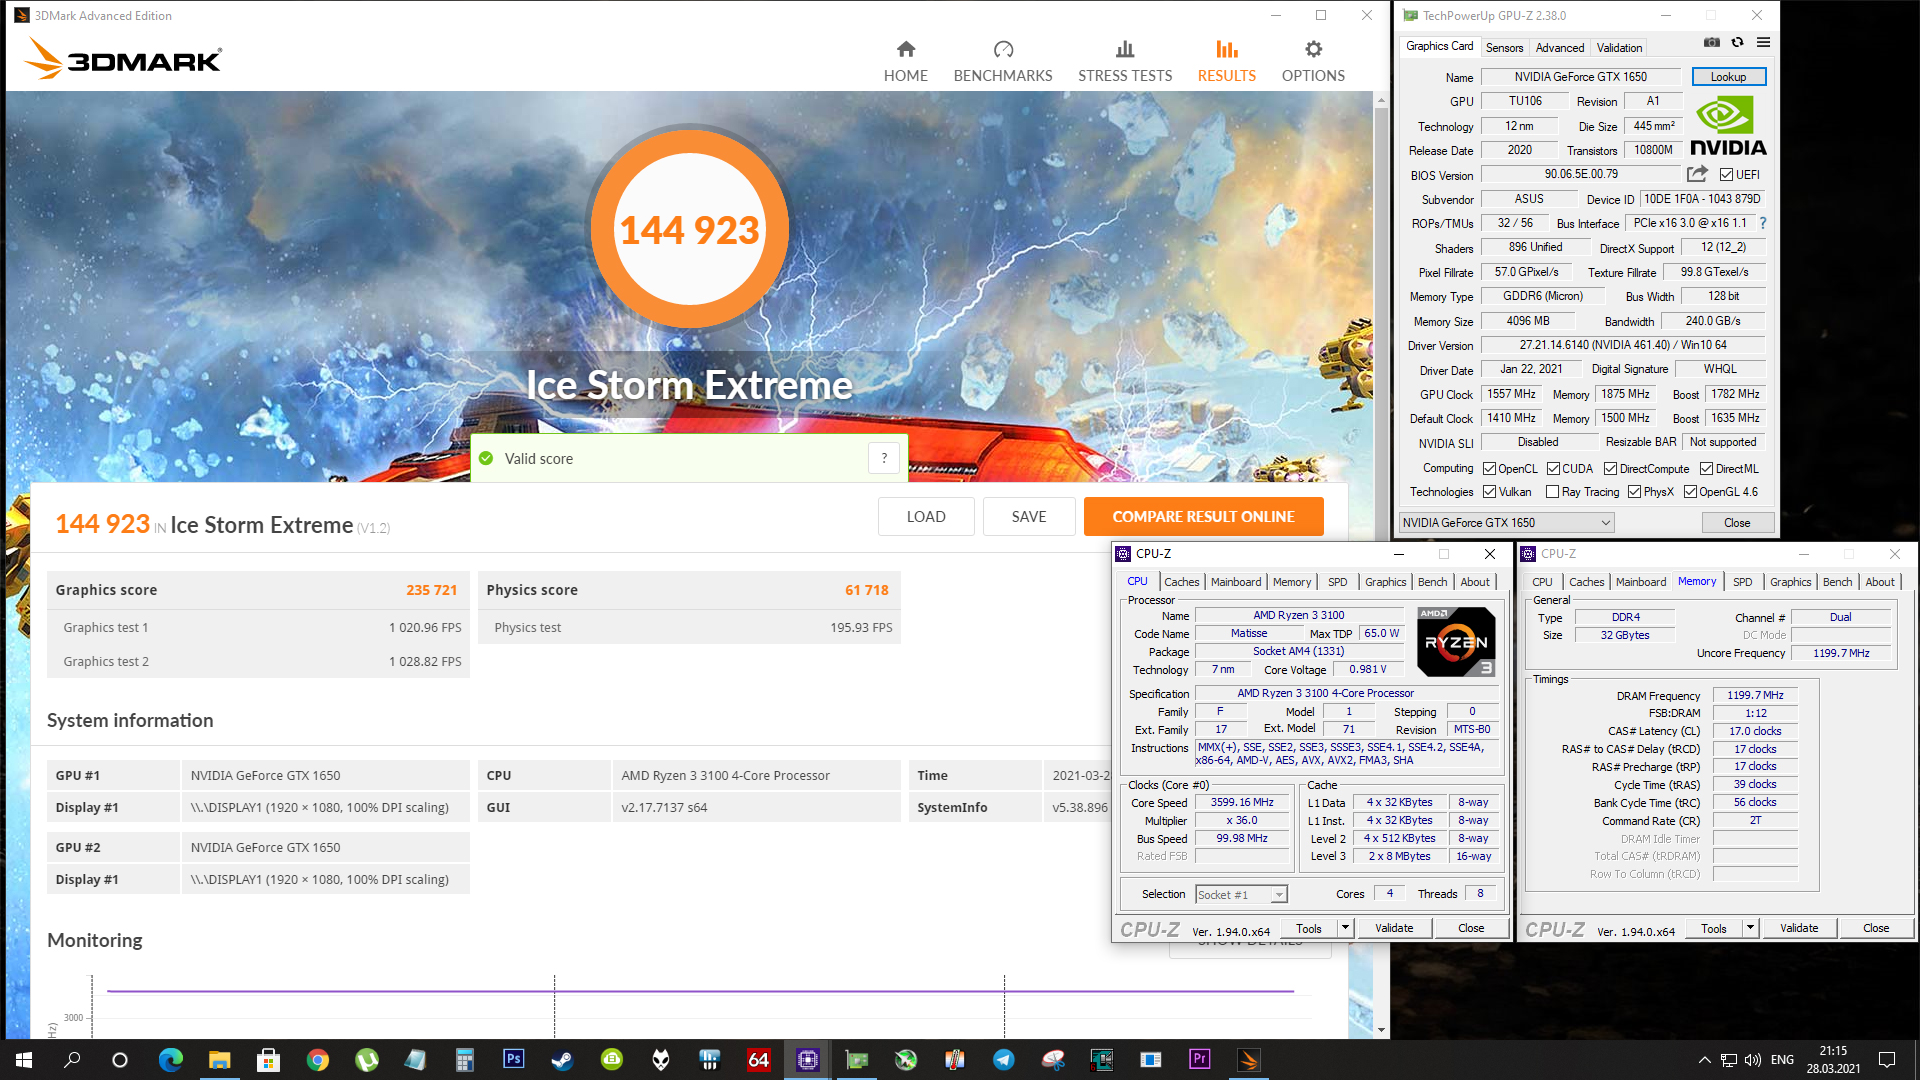The image size is (1920, 1080).
Task: Open STRESS TESTS in 3DMark
Action: click(1125, 61)
